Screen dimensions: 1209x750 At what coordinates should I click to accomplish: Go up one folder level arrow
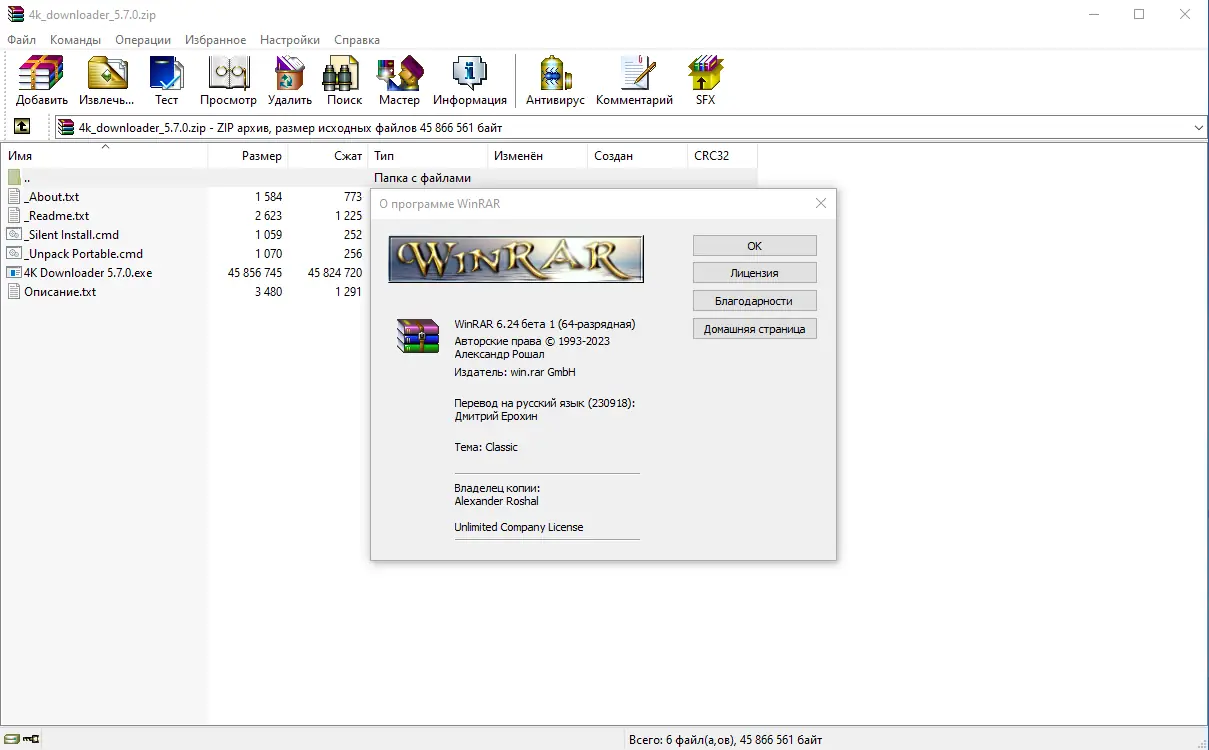click(21, 127)
